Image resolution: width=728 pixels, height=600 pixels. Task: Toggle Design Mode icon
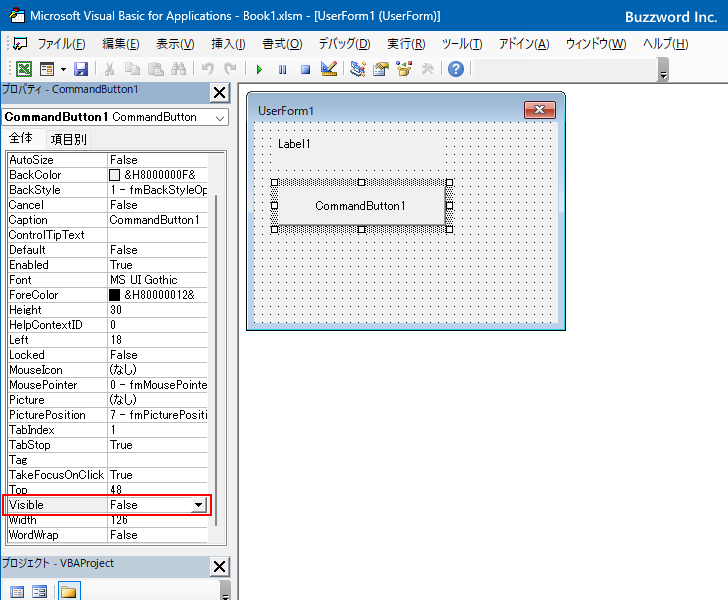click(329, 69)
